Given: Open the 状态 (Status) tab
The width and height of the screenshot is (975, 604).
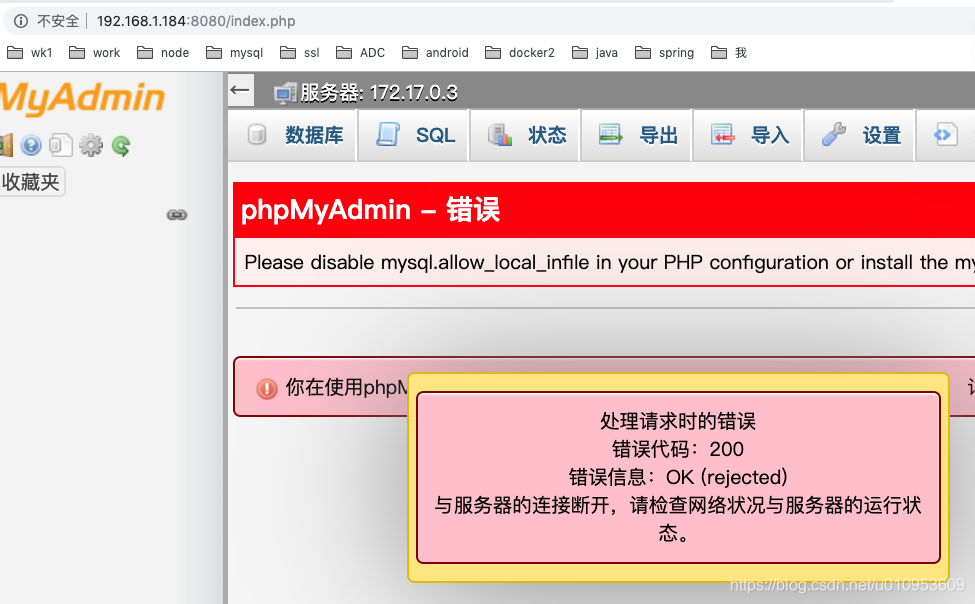Looking at the screenshot, I should pyautogui.click(x=527, y=135).
